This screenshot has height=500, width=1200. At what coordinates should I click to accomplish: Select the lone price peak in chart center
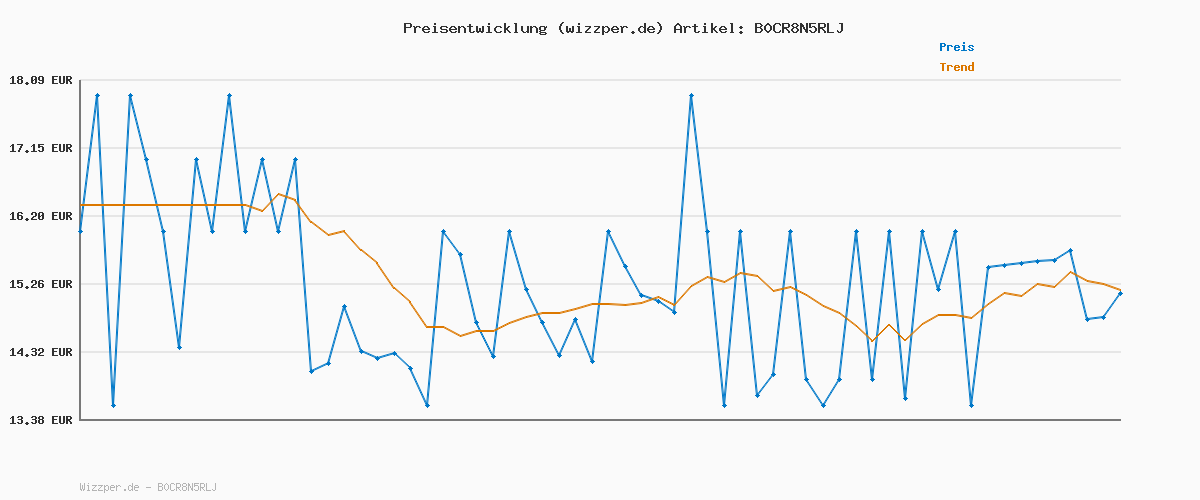pos(691,95)
